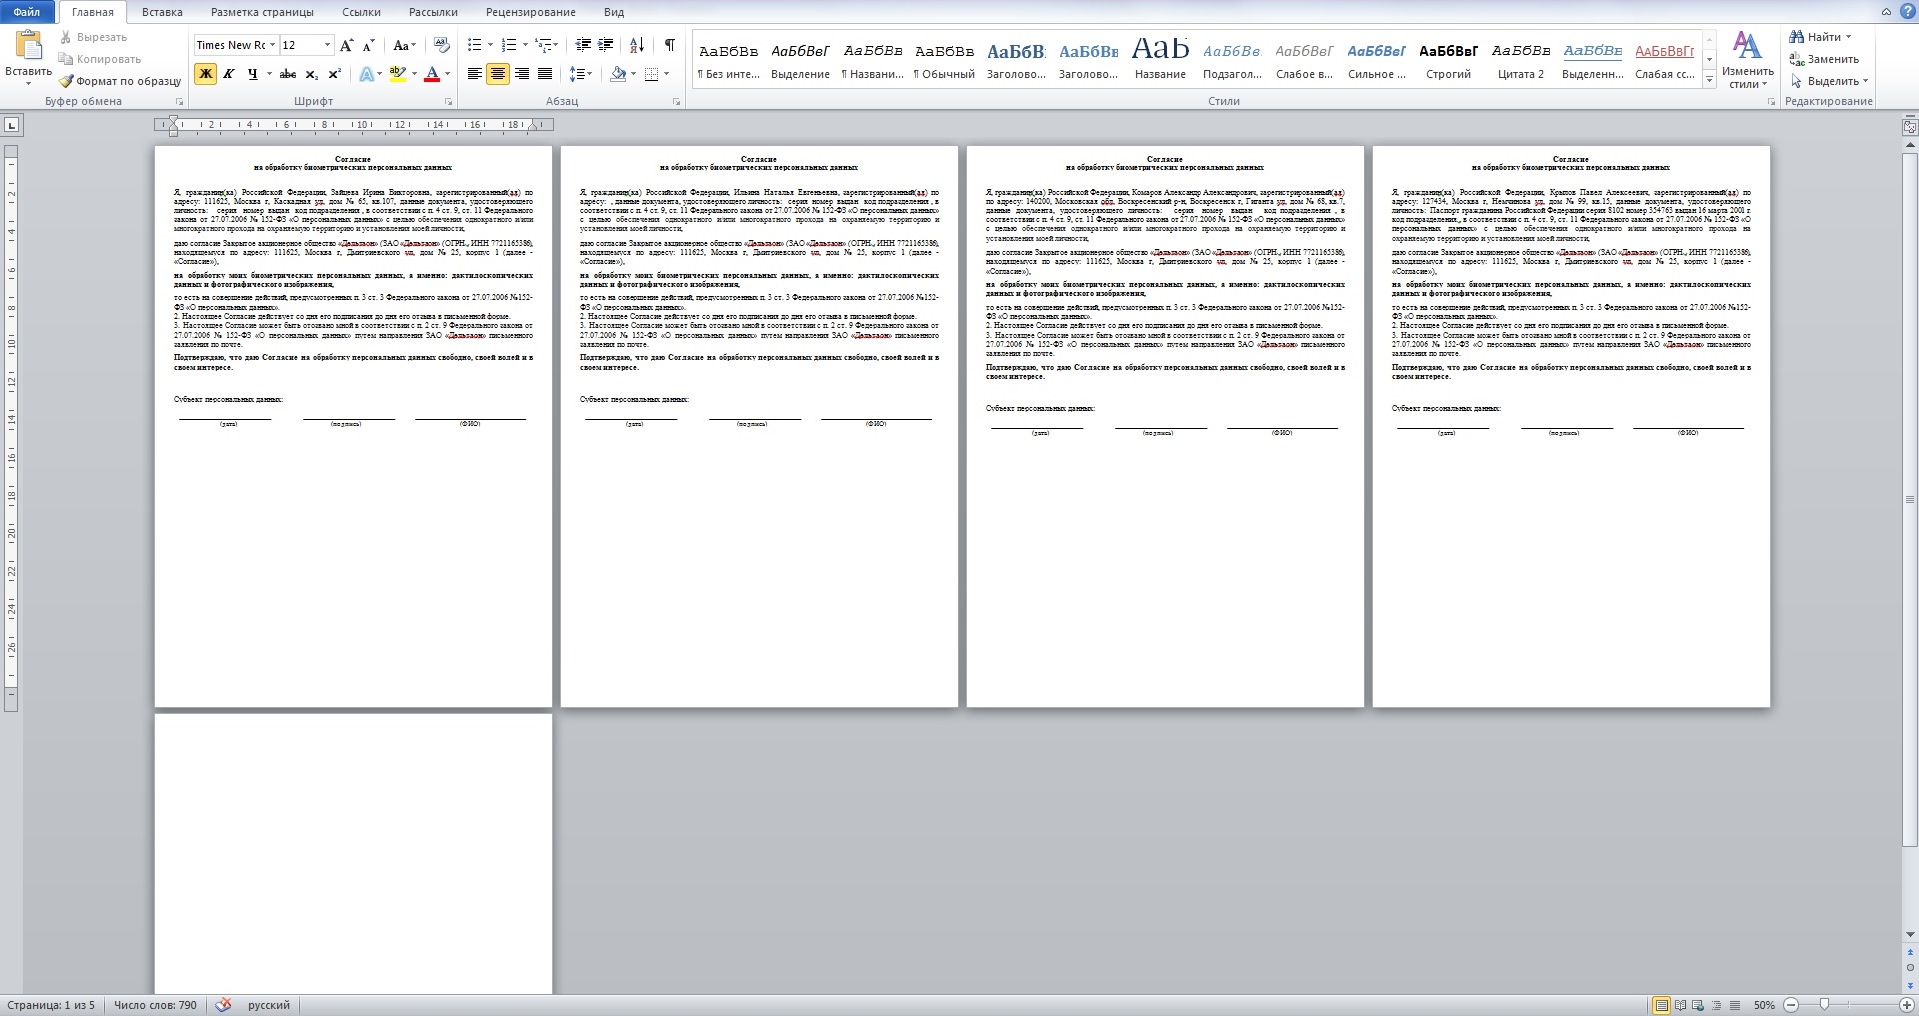Click the borders icon
1919x1016 pixels.
coord(651,74)
